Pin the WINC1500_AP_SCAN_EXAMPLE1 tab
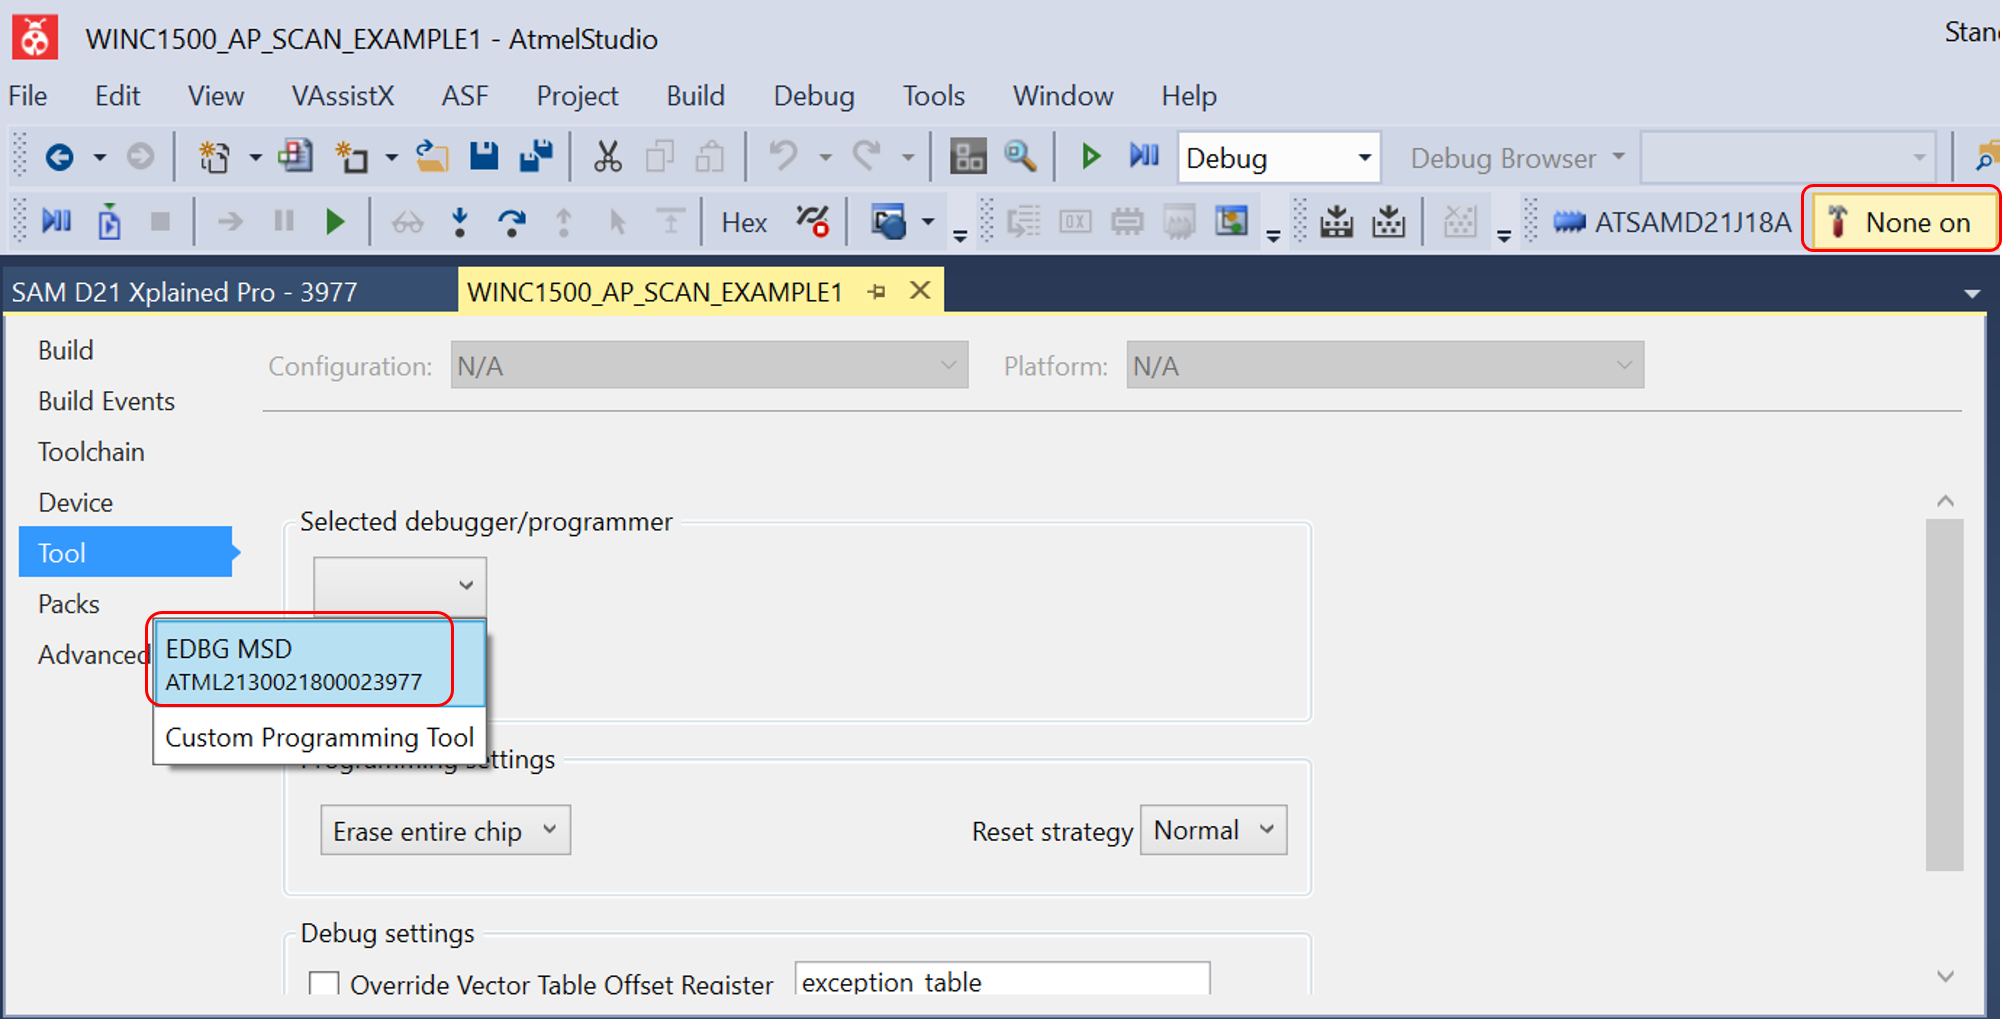Screen dimensions: 2002x1019 (x=877, y=292)
